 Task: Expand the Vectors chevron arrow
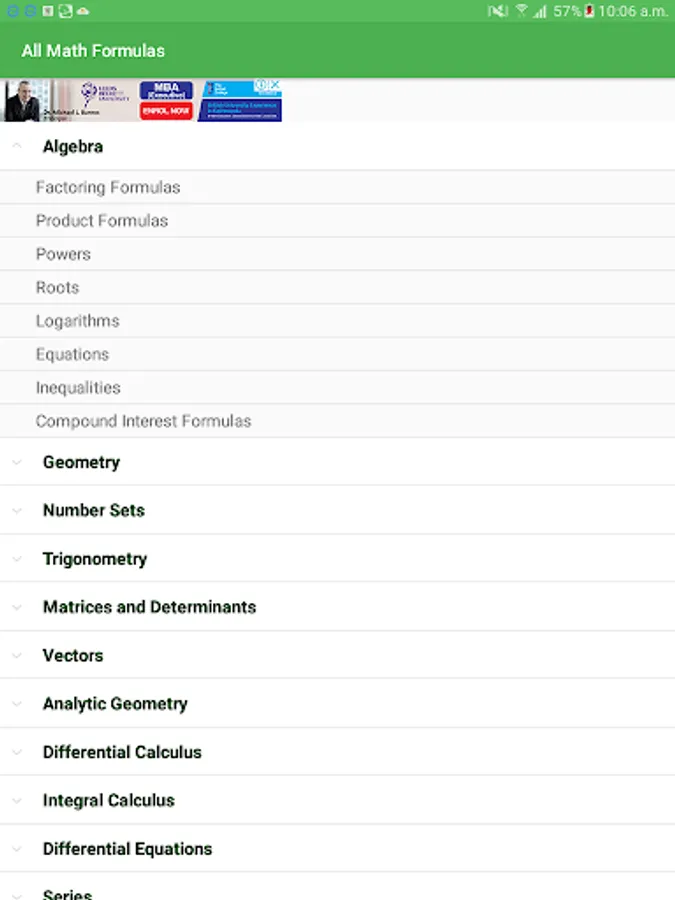pos(16,656)
